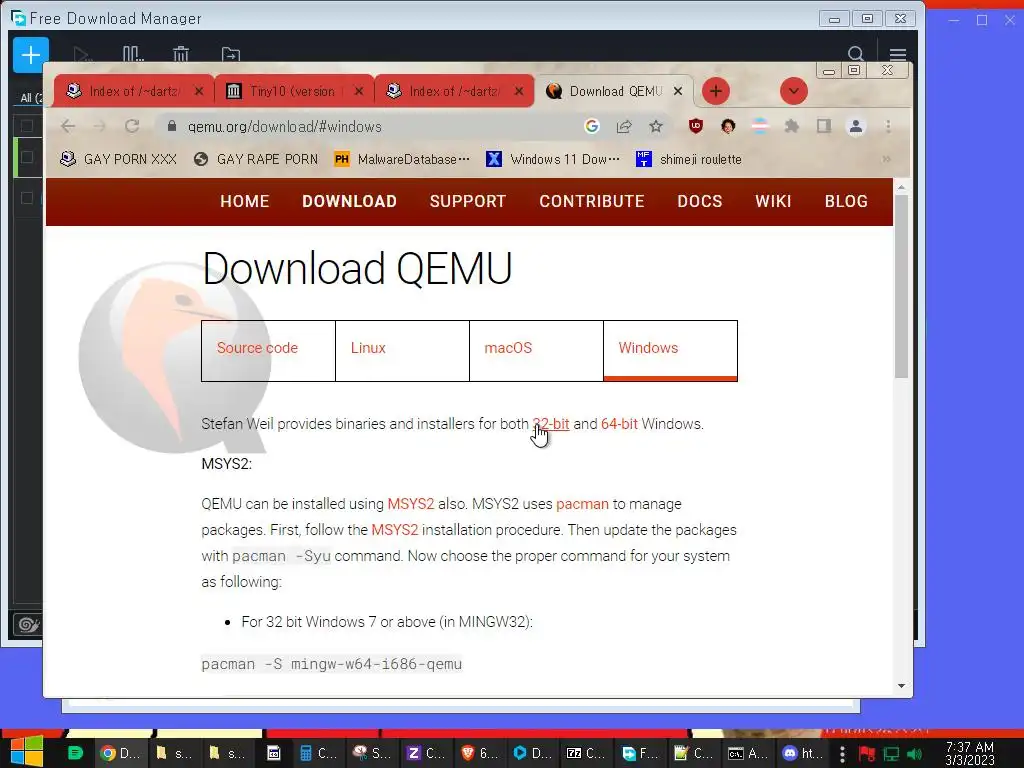1024x768 pixels.
Task: Click the scrollbar down arrow
Action: [901, 686]
